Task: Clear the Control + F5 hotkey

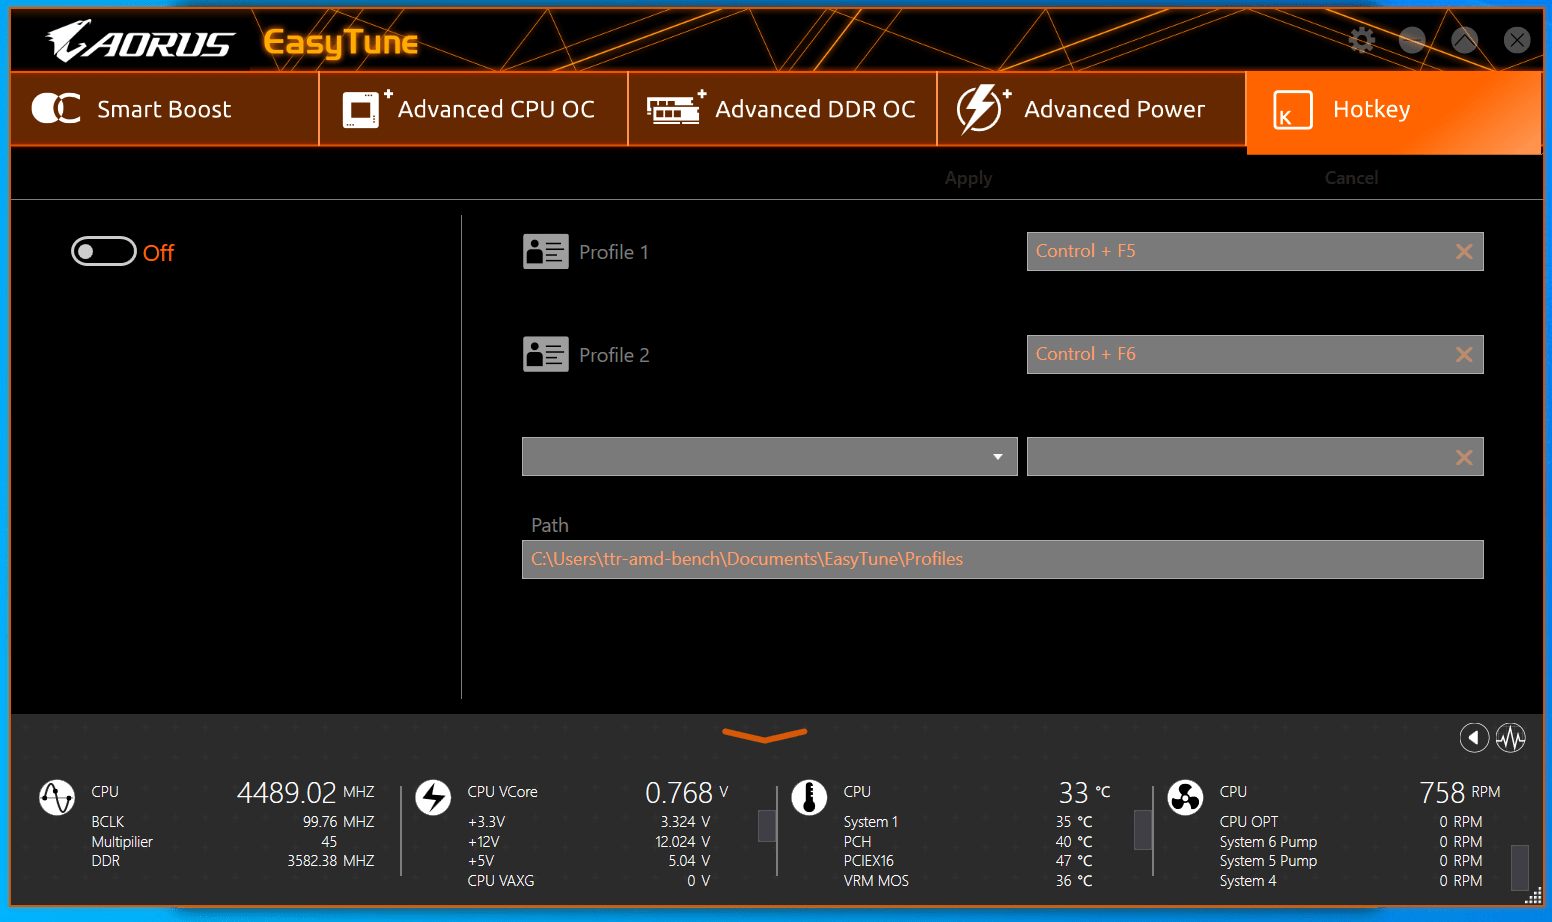Action: pos(1463,252)
